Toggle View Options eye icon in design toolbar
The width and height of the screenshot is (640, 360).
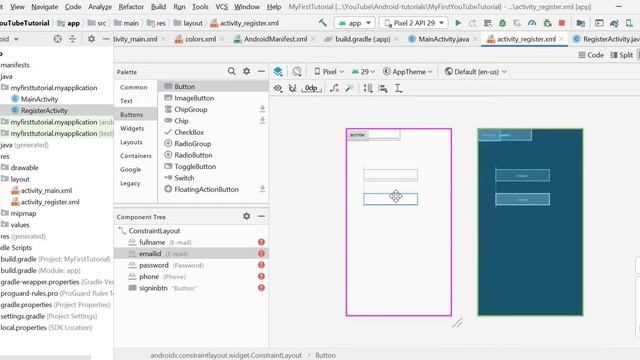[278, 88]
